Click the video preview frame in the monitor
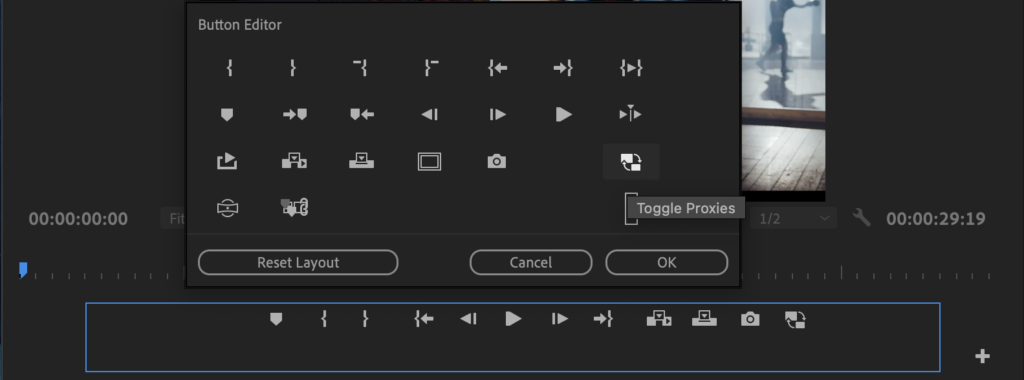The width and height of the screenshot is (1024, 380). coord(783,98)
